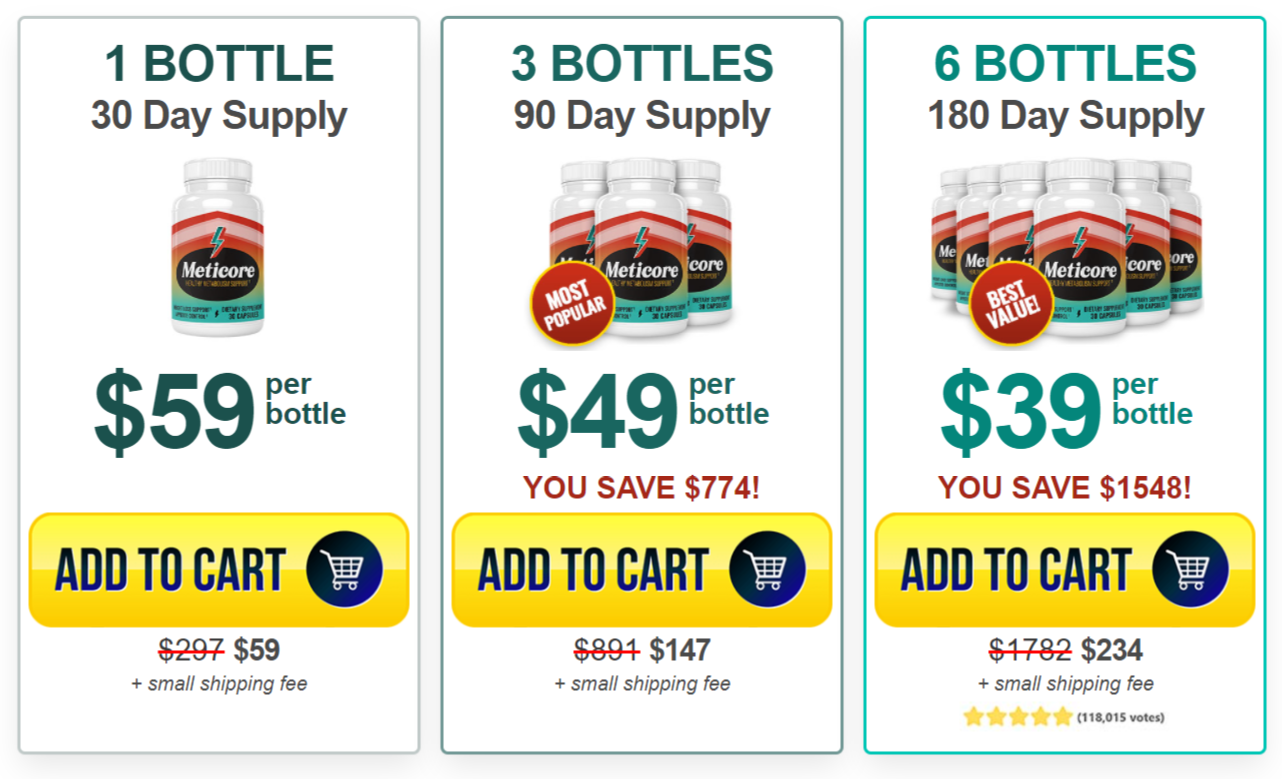The image size is (1282, 779).
Task: Click the cart icon on 1 bottle button
Action: 344,569
